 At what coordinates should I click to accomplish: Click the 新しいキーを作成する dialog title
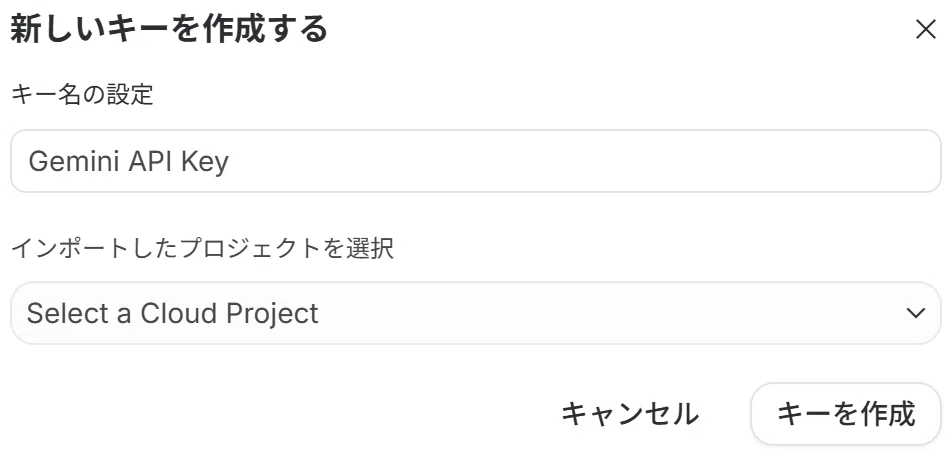pos(169,30)
